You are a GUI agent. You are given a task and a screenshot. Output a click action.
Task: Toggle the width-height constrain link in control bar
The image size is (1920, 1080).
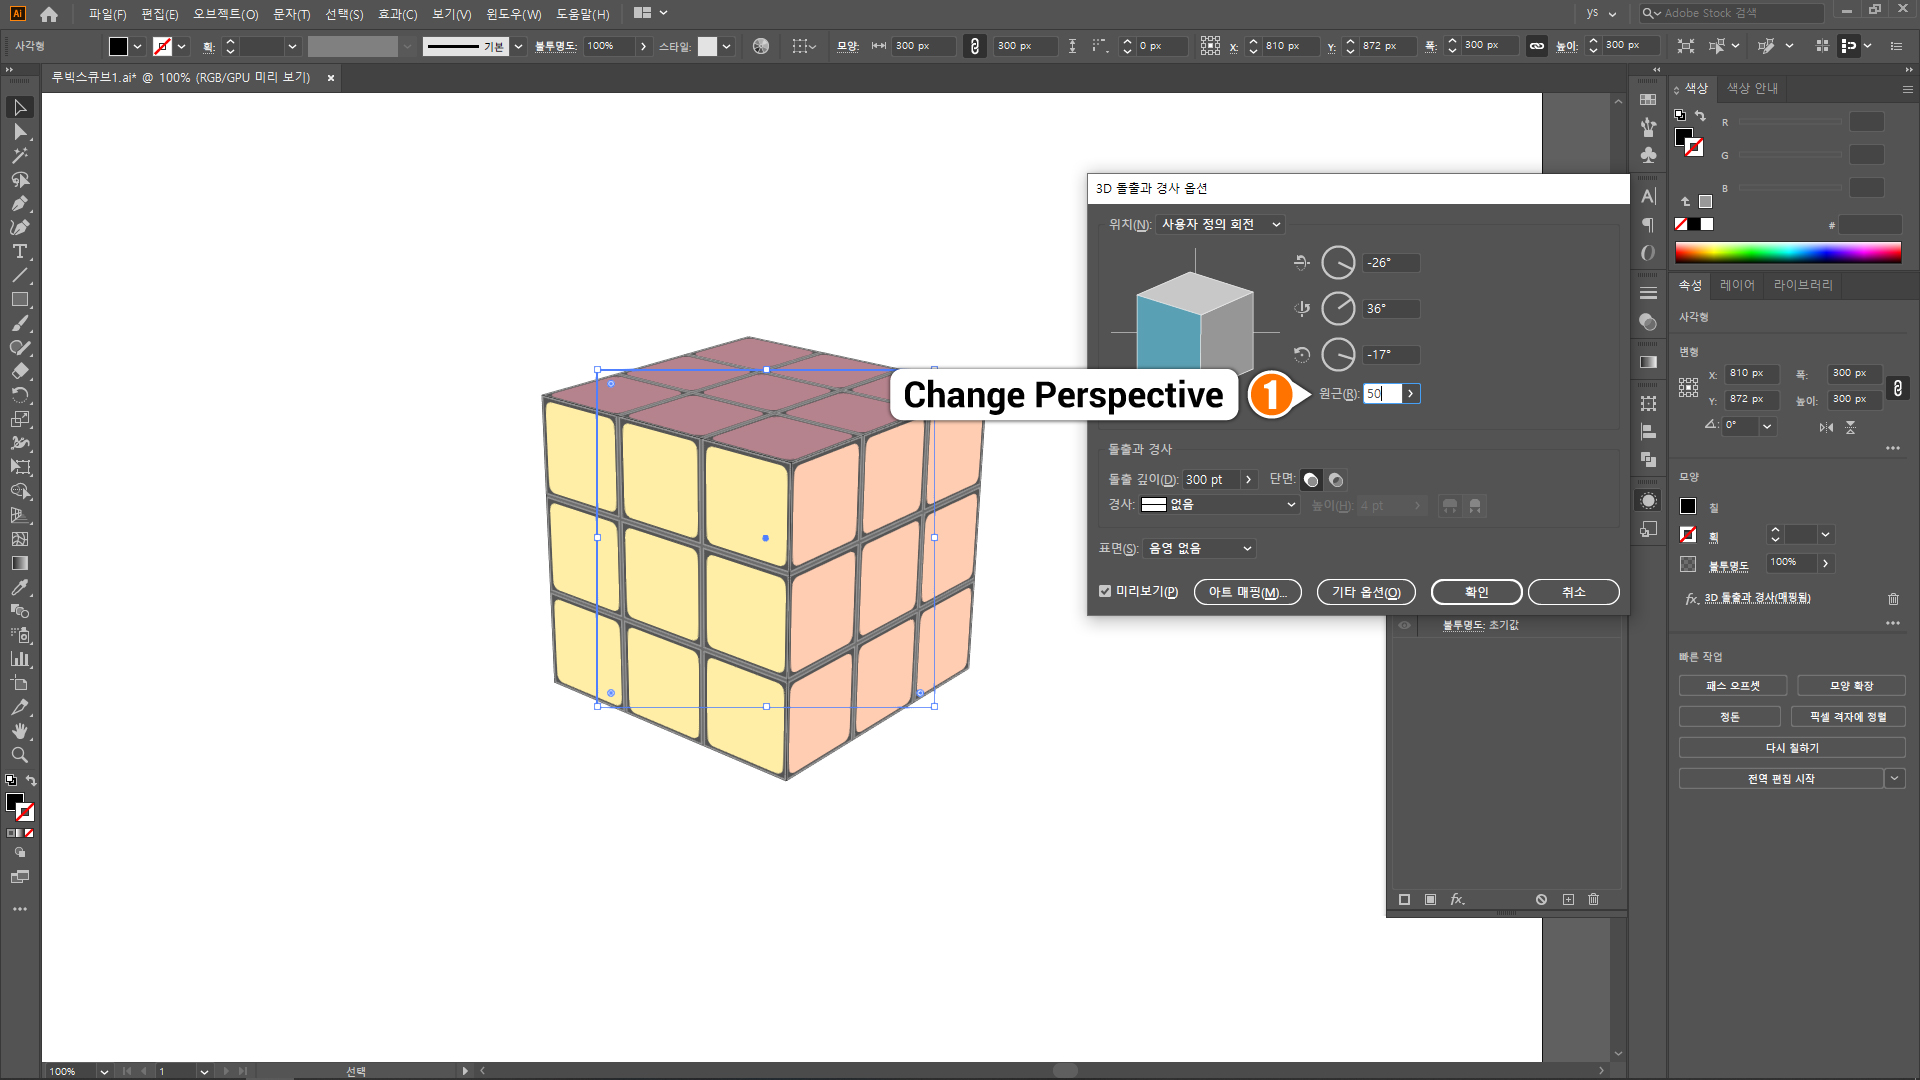coord(1537,46)
